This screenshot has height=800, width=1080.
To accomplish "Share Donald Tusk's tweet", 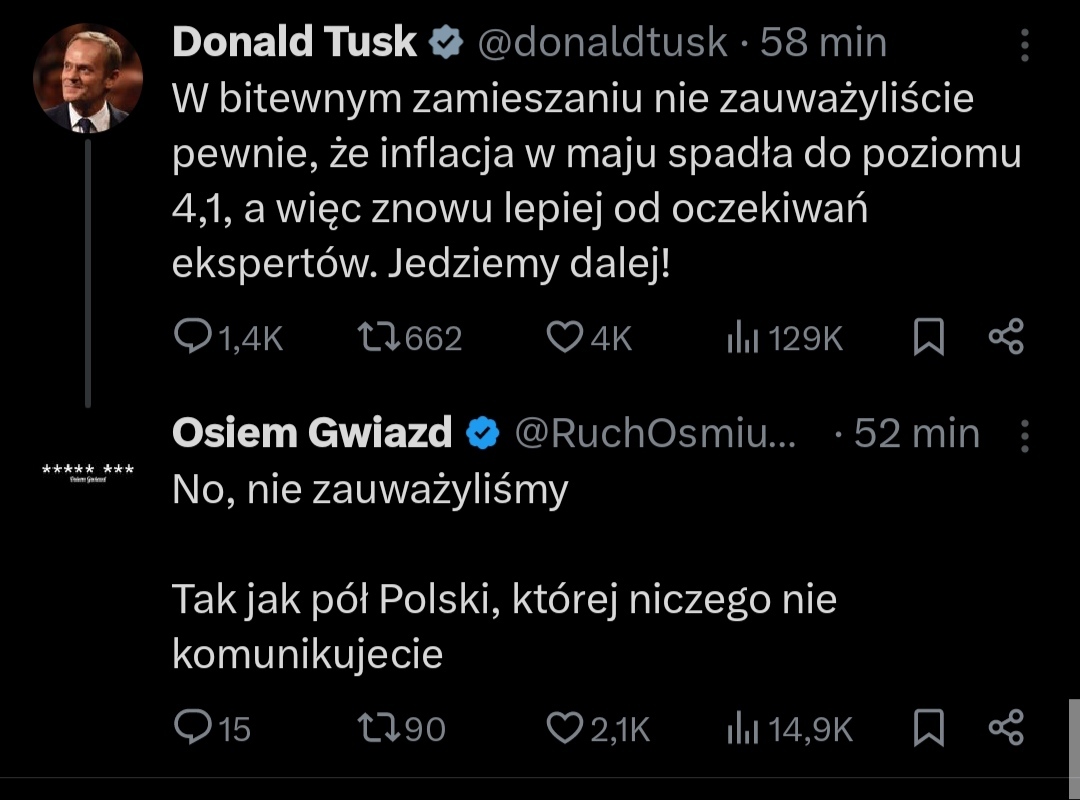I will tap(1005, 338).
